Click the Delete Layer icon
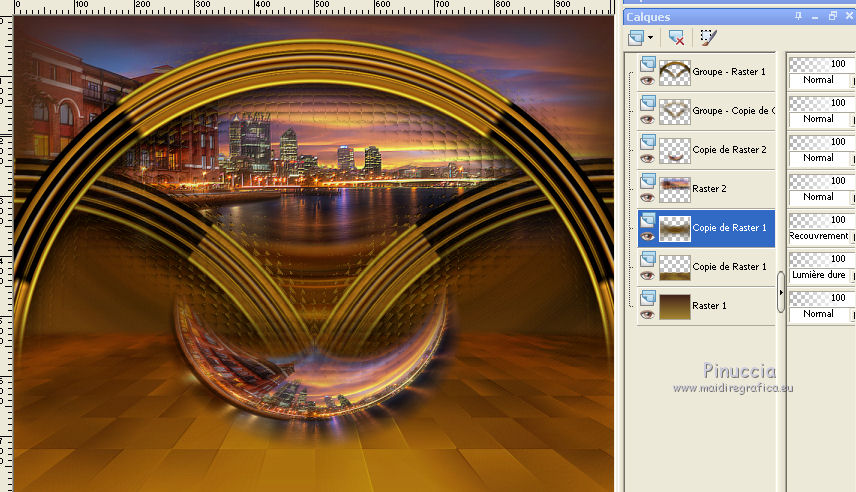 point(676,38)
